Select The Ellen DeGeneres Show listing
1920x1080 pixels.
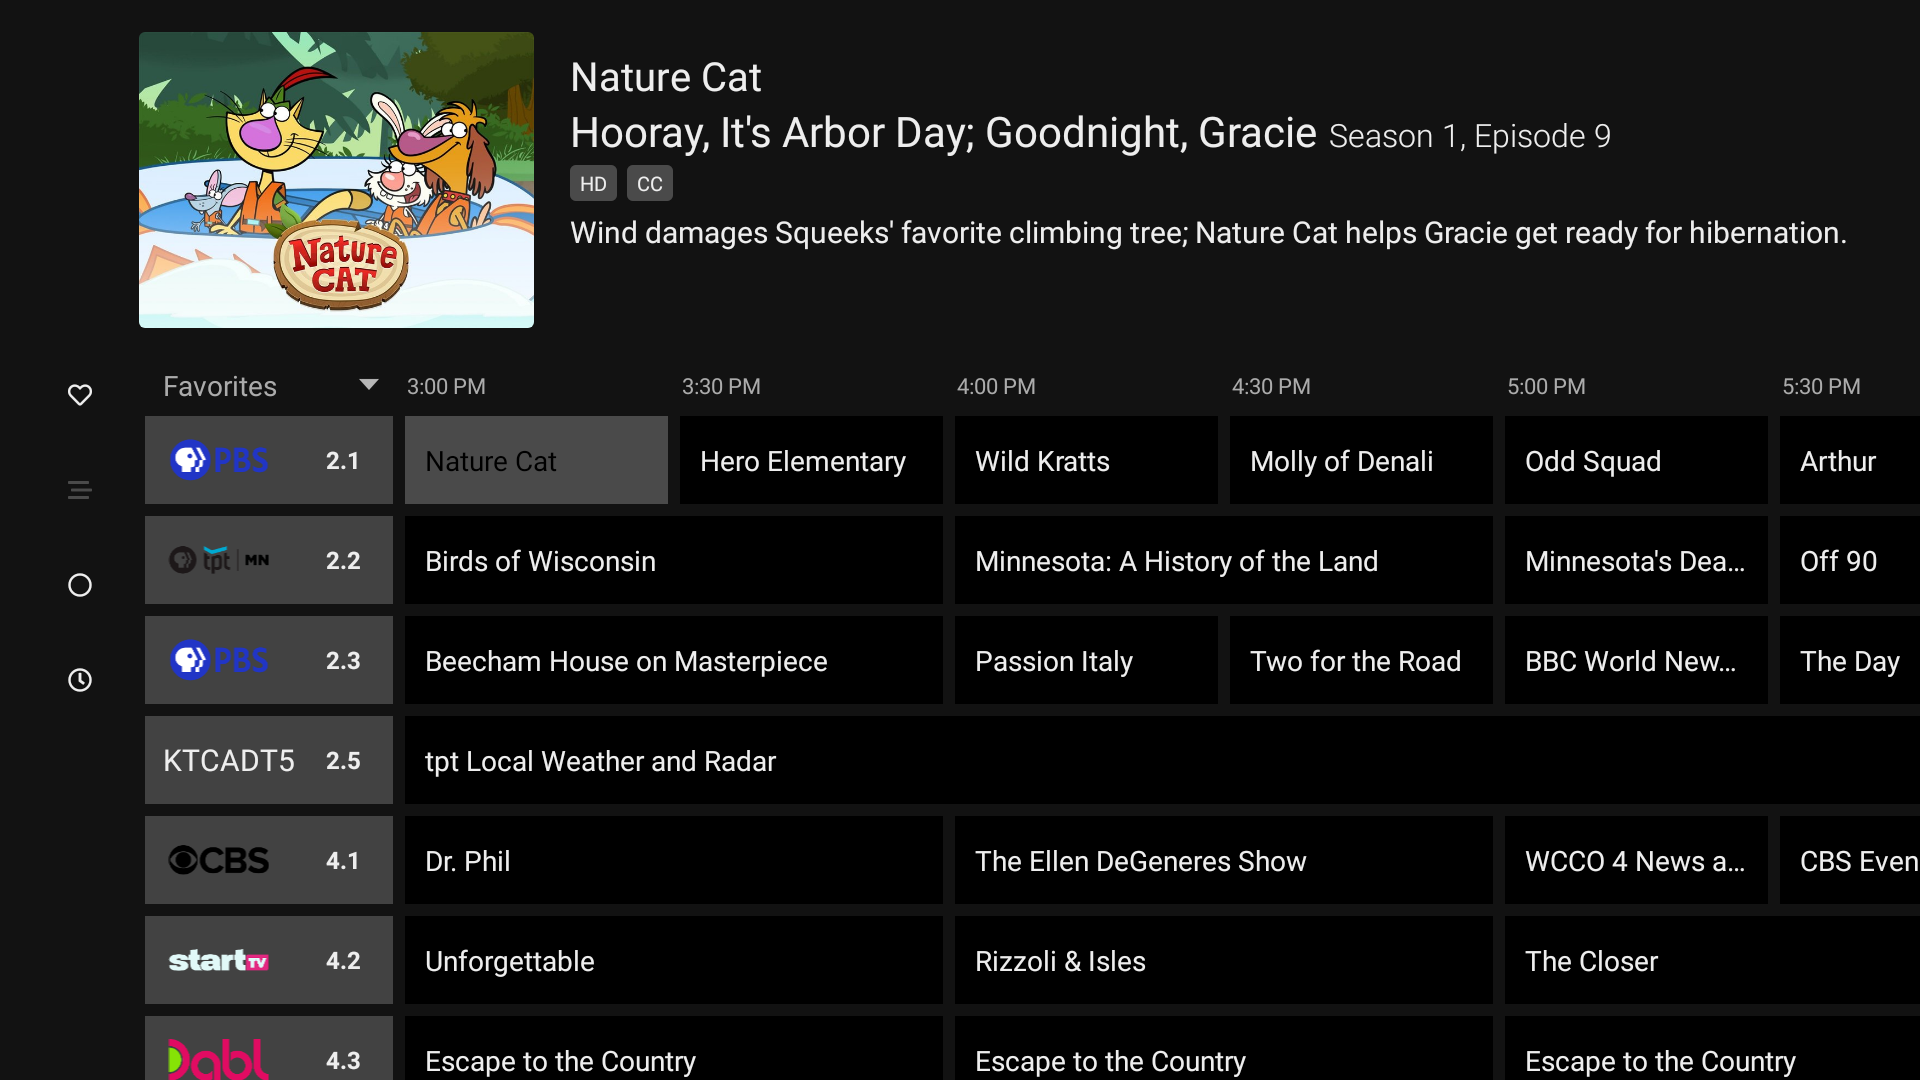1222,861
